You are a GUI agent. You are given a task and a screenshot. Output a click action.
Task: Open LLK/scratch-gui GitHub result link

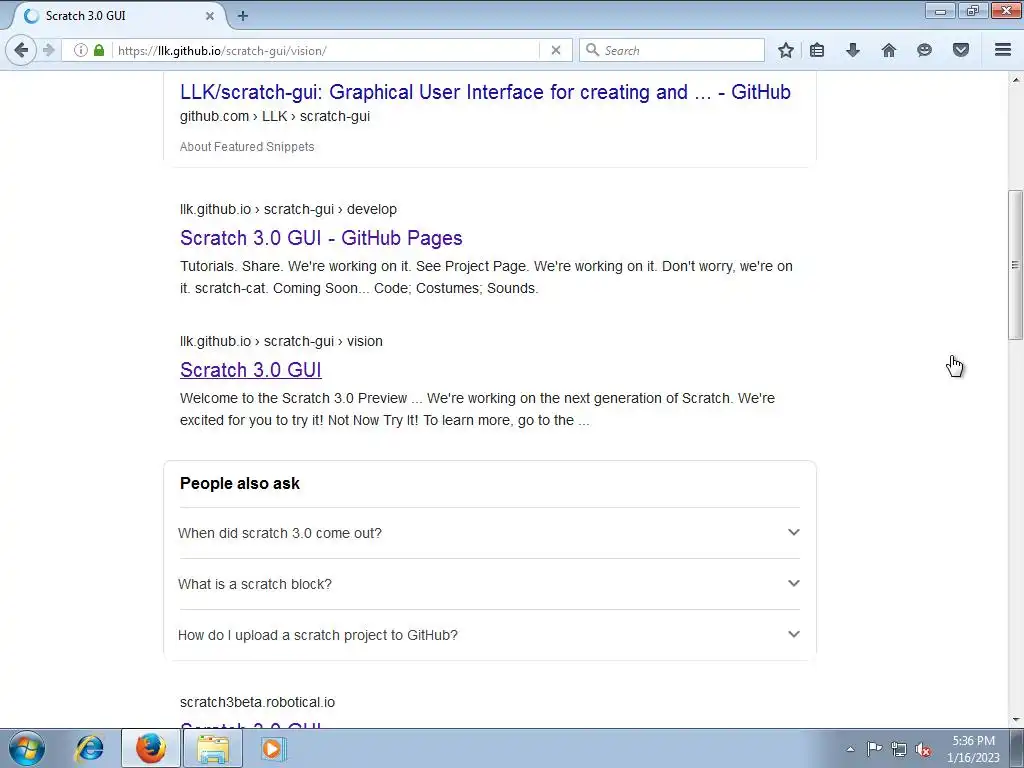click(x=485, y=92)
